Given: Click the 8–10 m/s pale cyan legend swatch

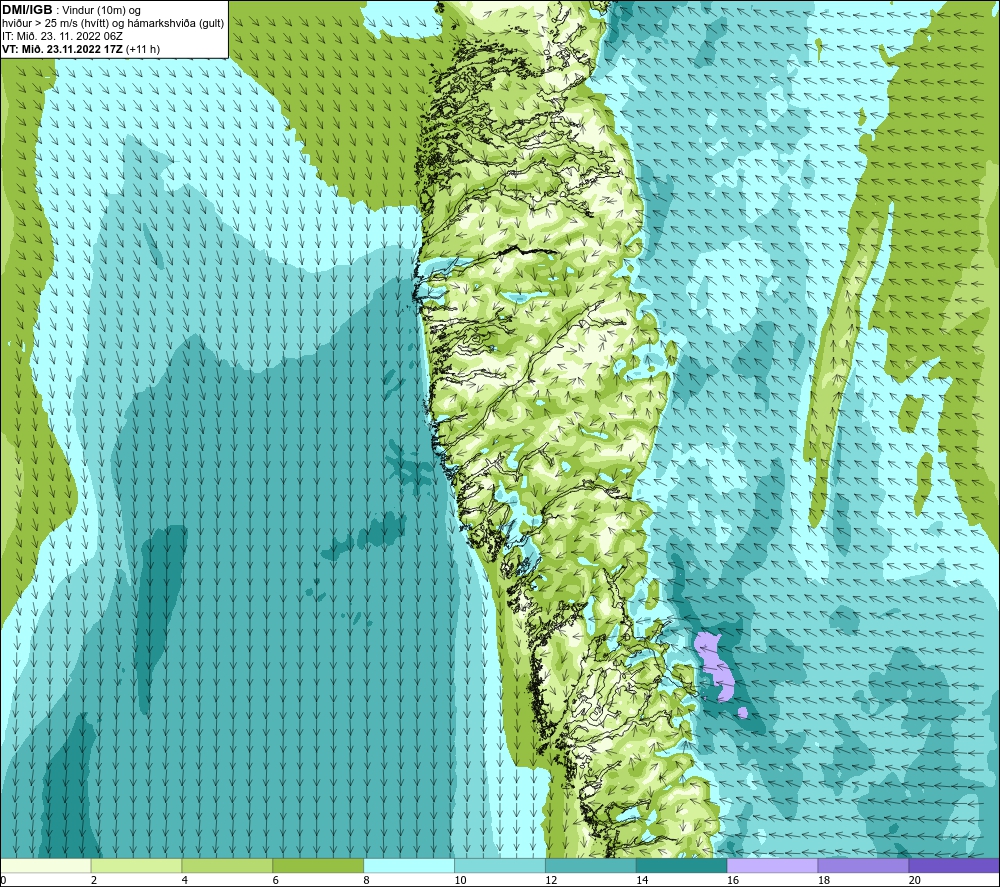Looking at the screenshot, I should [x=409, y=865].
